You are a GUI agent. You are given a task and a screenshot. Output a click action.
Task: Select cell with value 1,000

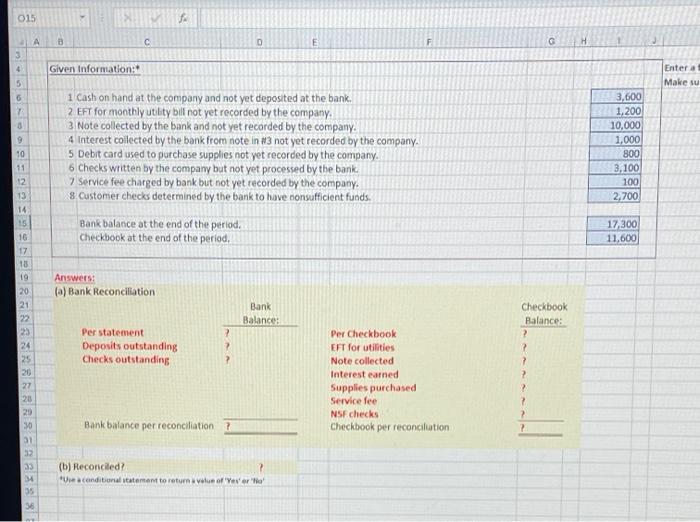point(616,139)
